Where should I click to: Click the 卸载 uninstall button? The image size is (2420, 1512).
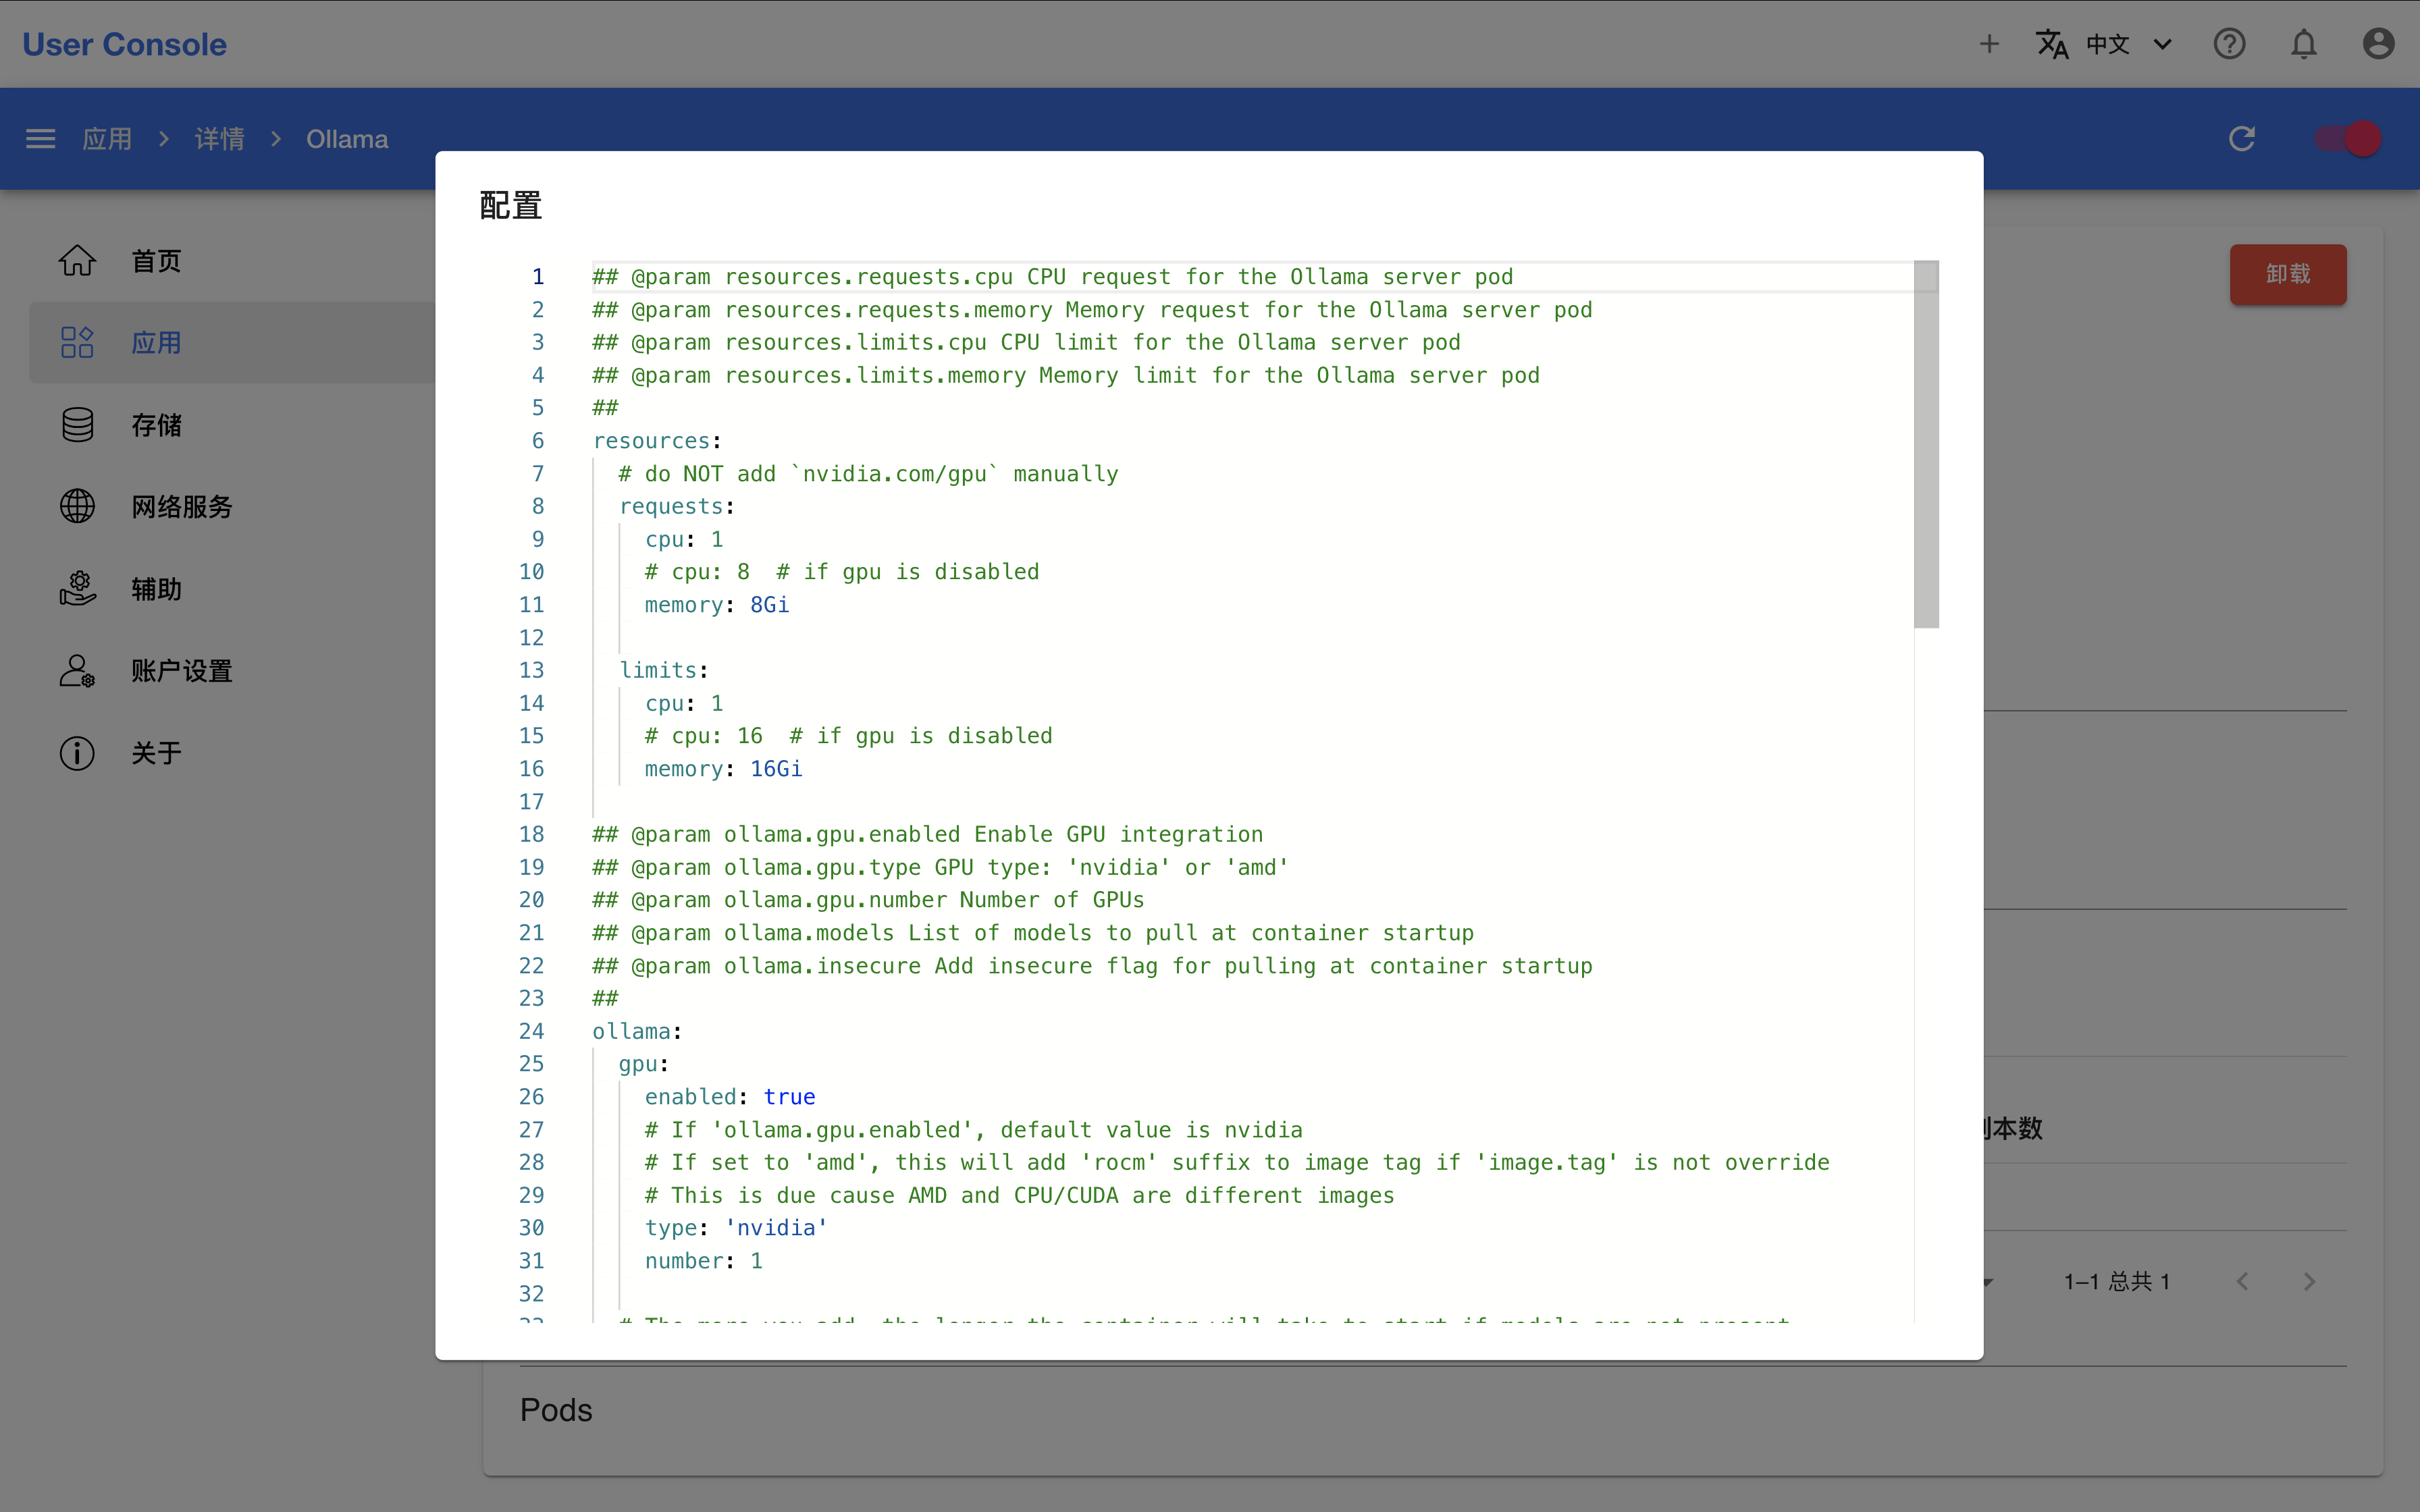(2288, 274)
